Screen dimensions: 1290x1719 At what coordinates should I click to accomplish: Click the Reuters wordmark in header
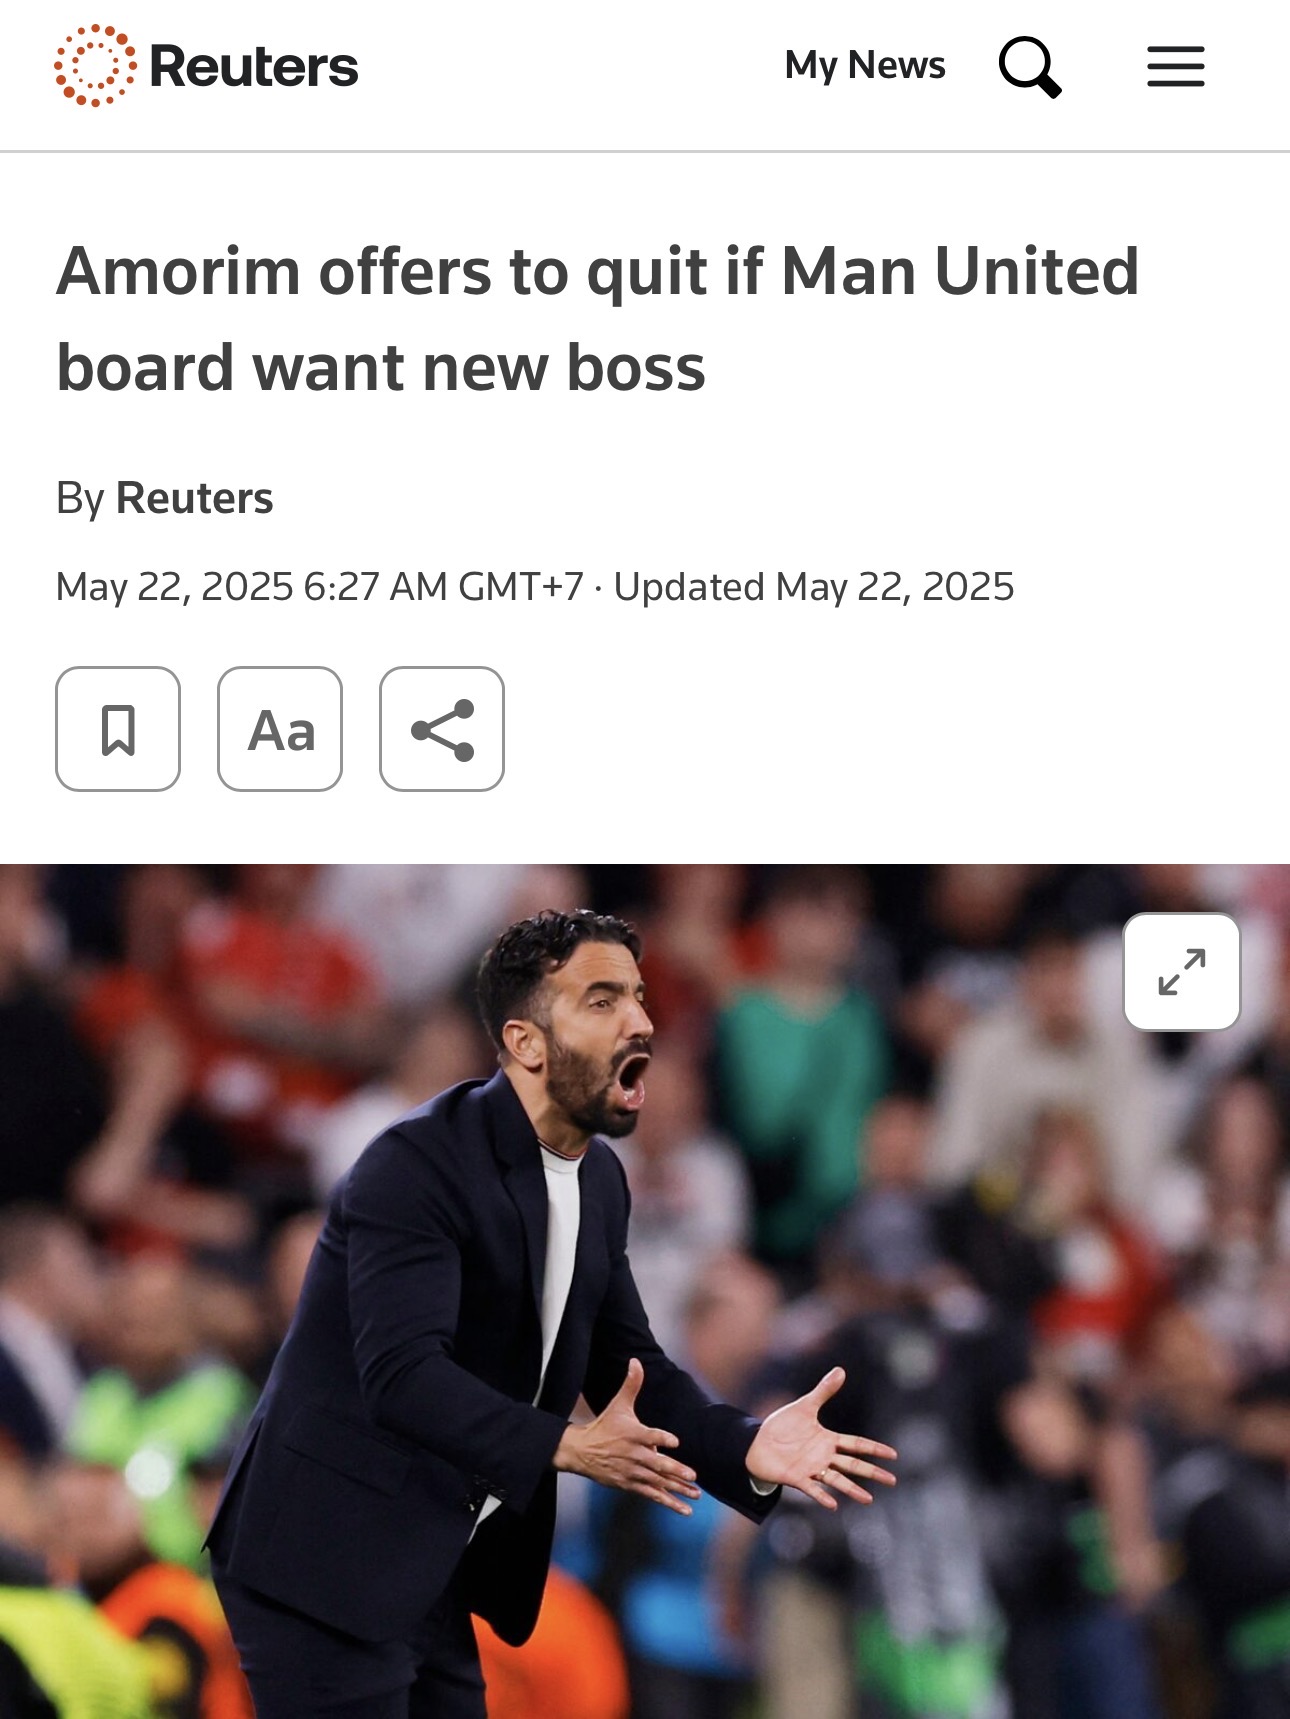click(253, 67)
